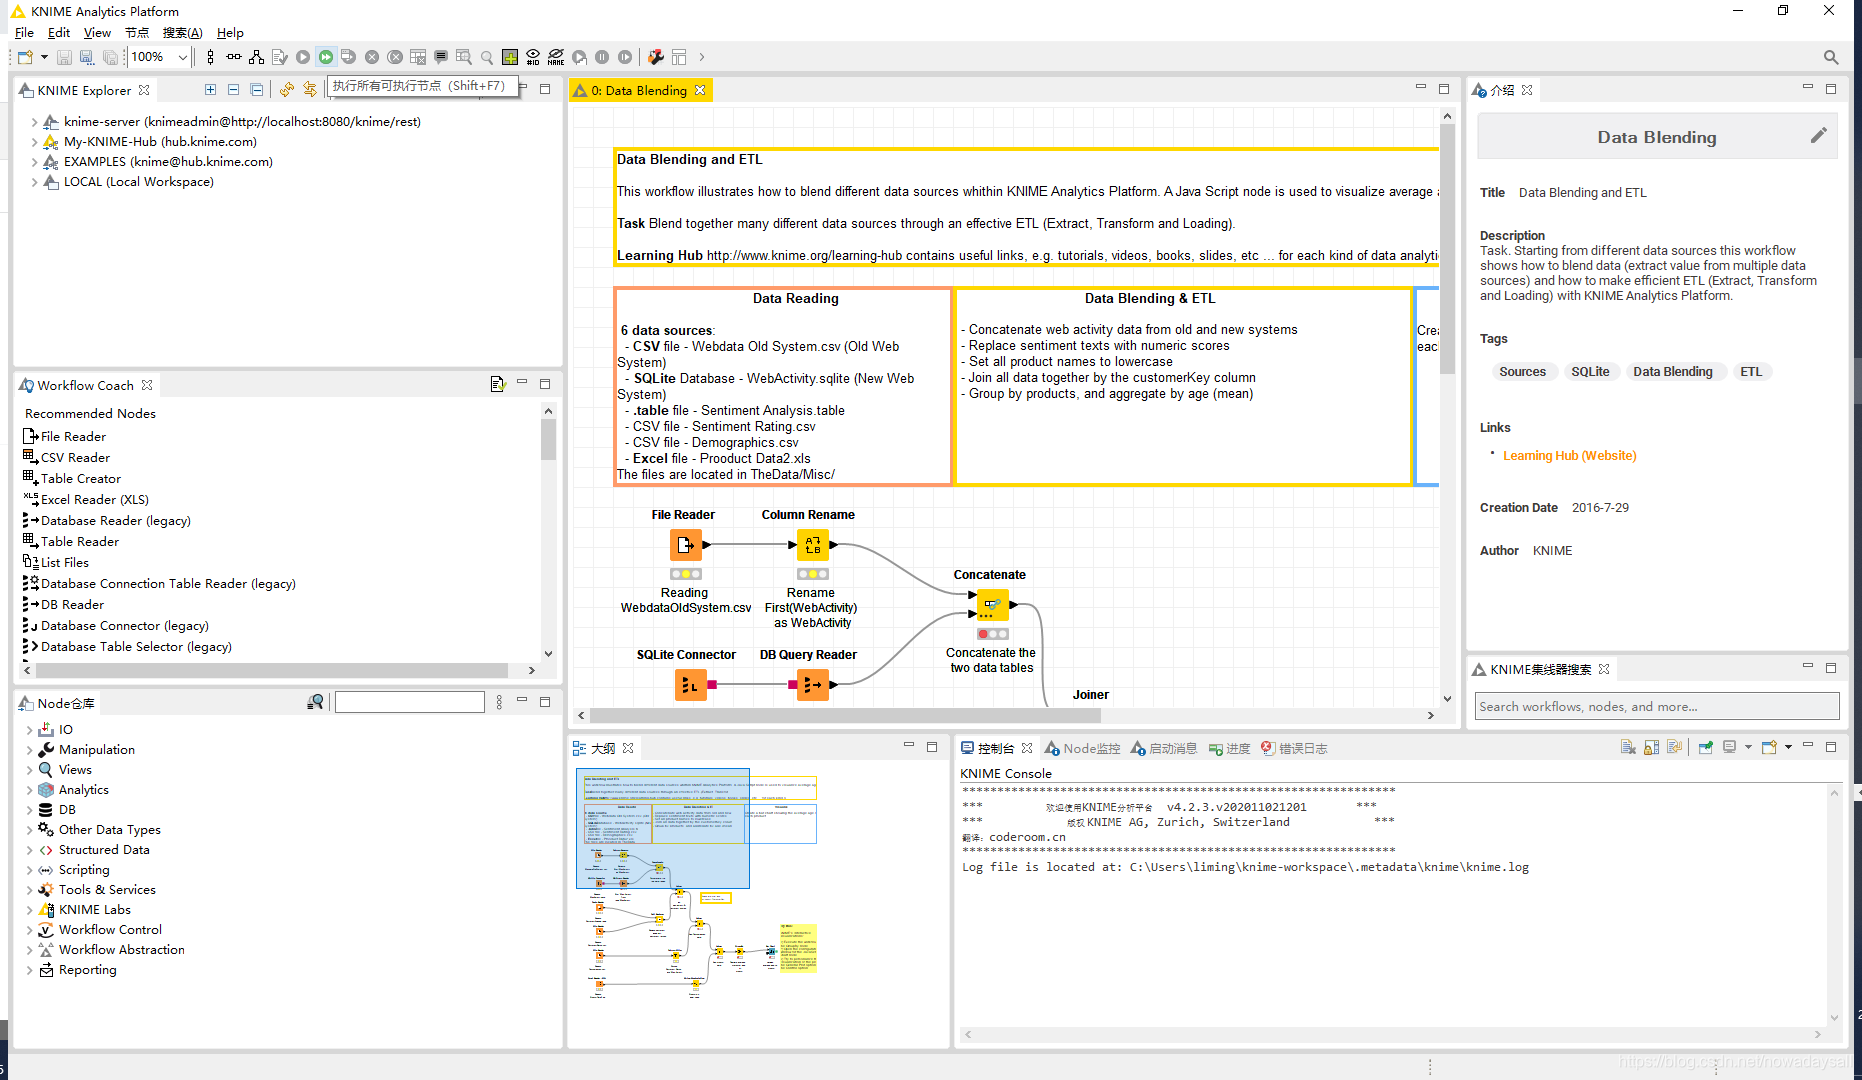Open KNIME preferences via wrench icon
Screen dimensions: 1862x1080
pos(655,57)
